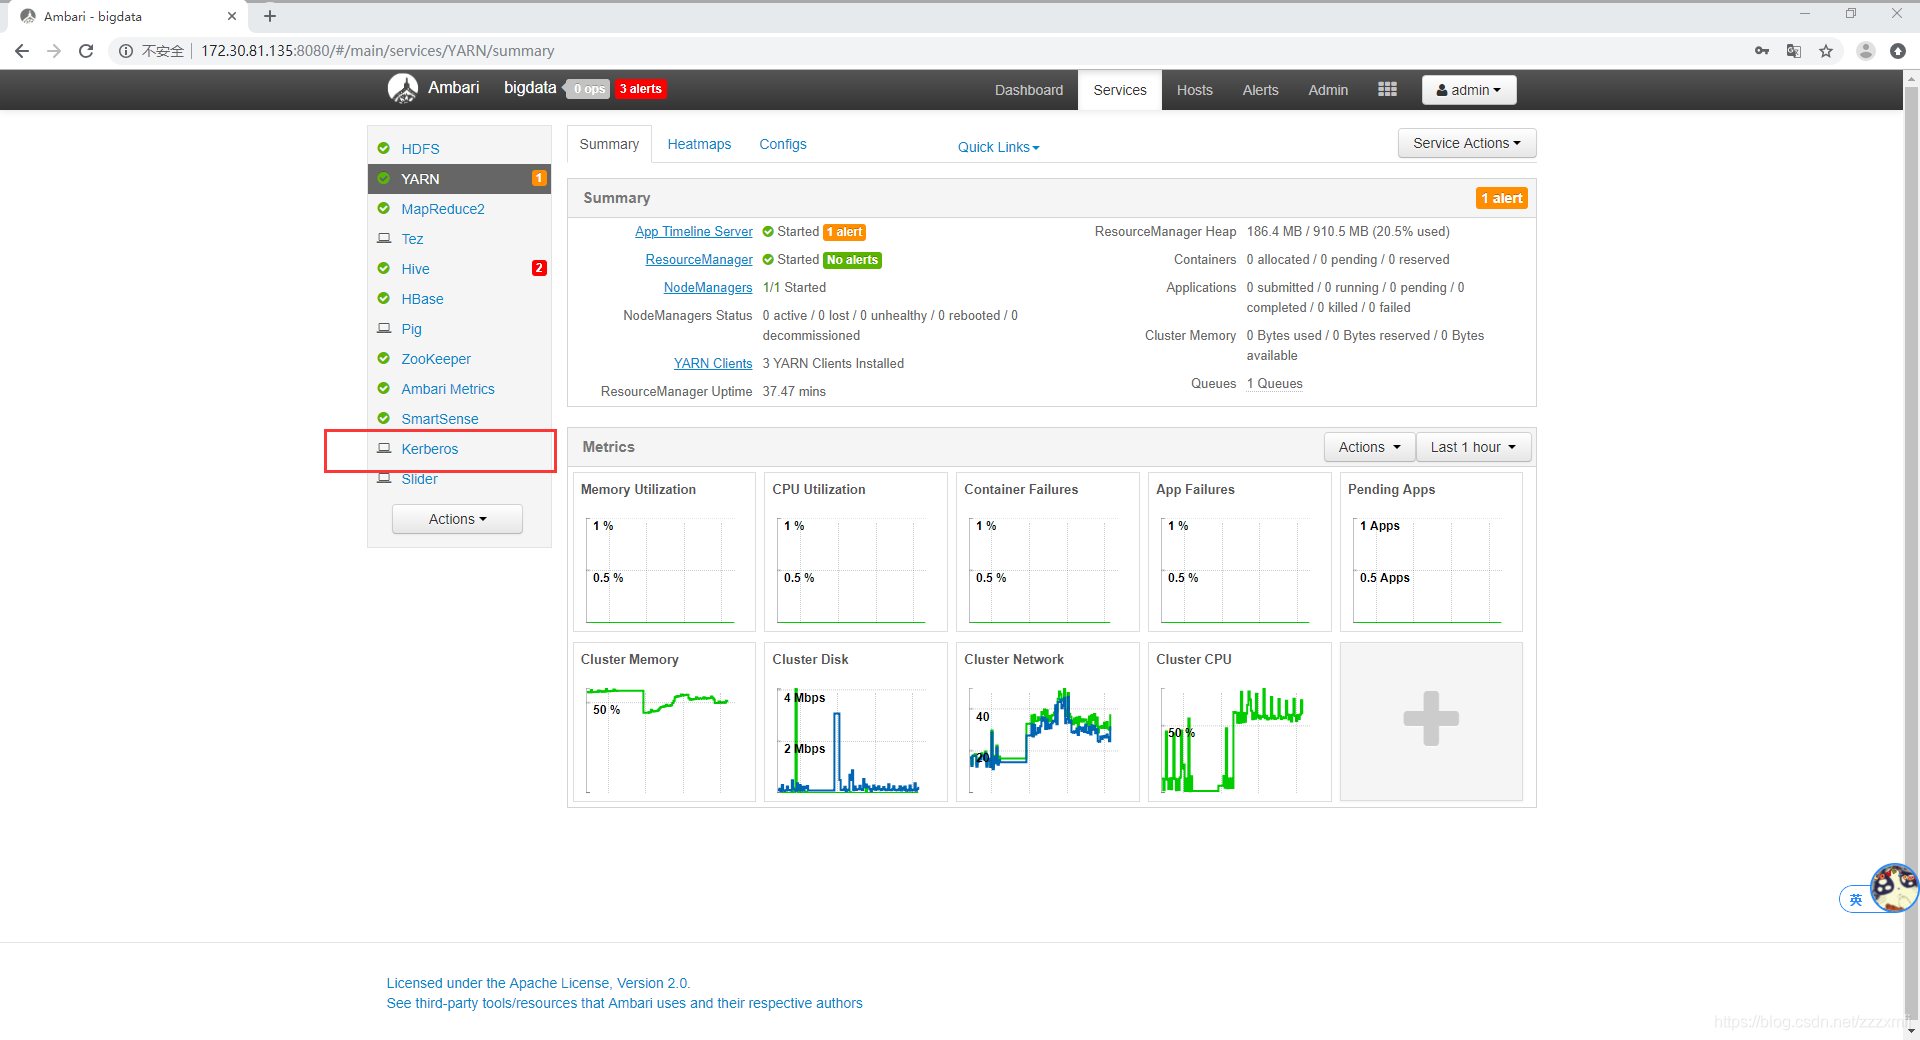This screenshot has width=1920, height=1040.
Task: Click the 0 ops background operations badge
Action: (588, 89)
